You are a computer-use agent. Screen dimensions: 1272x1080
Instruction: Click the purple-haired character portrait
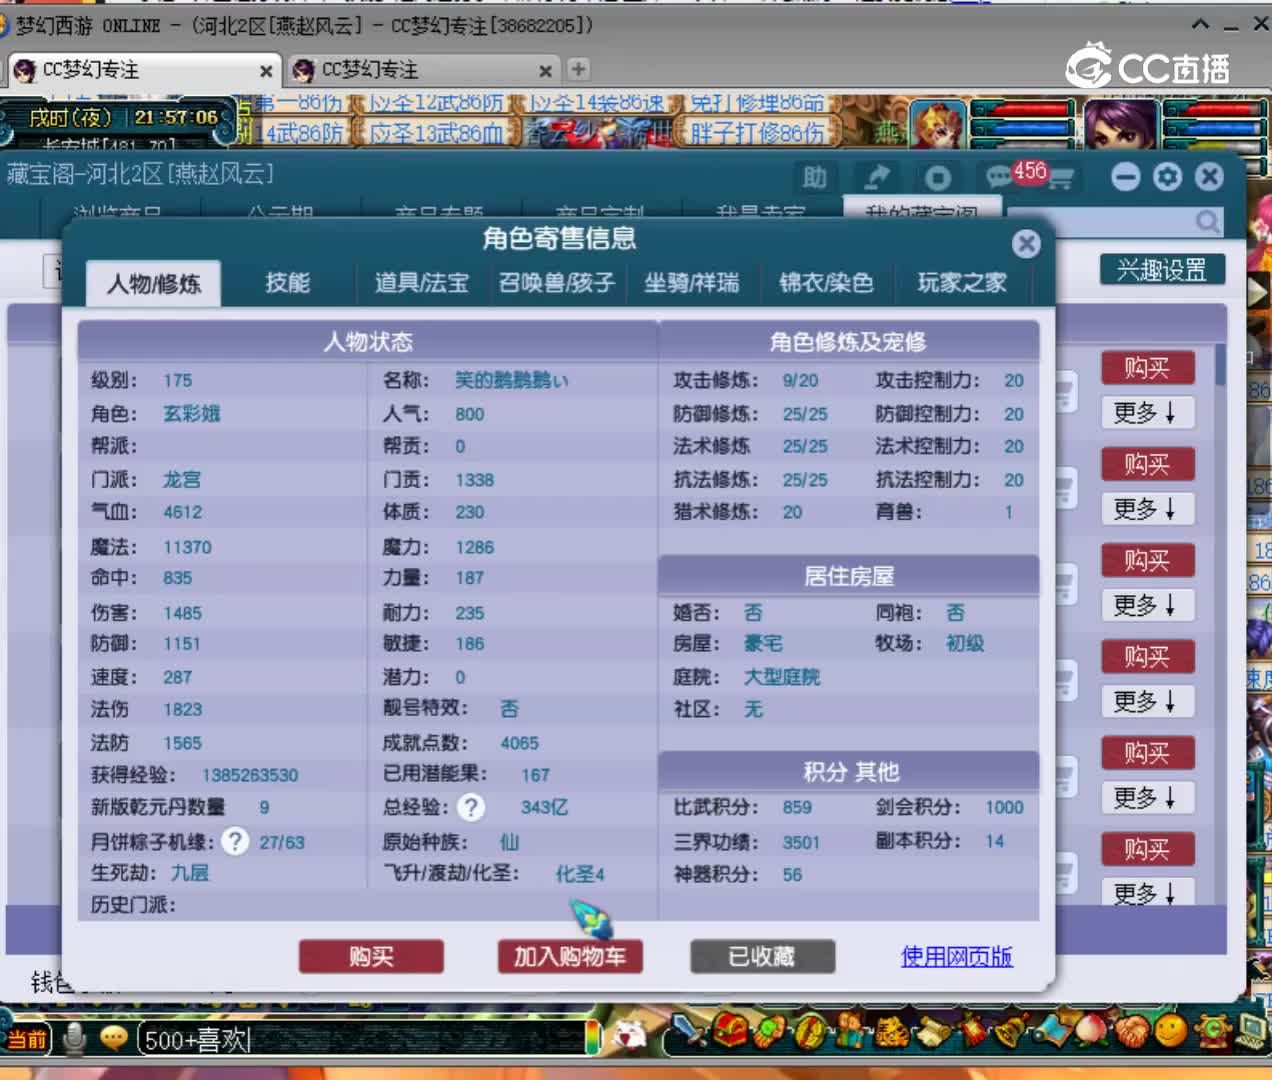[x=1120, y=125]
